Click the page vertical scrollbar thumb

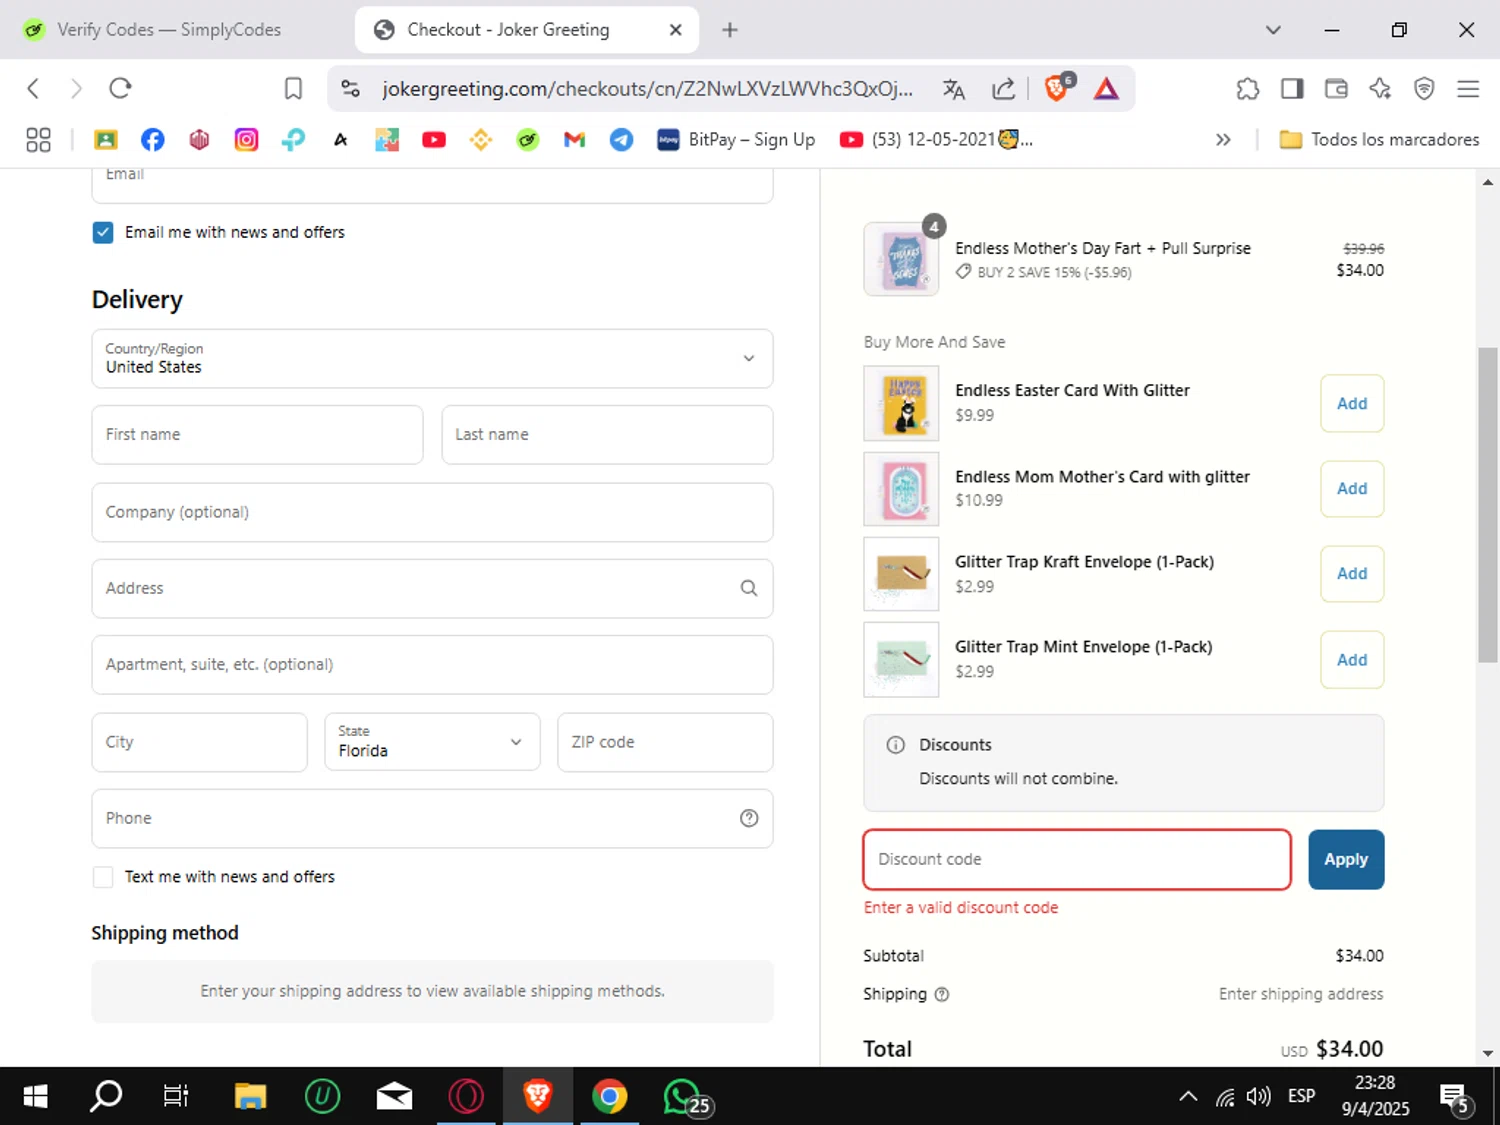click(1487, 505)
